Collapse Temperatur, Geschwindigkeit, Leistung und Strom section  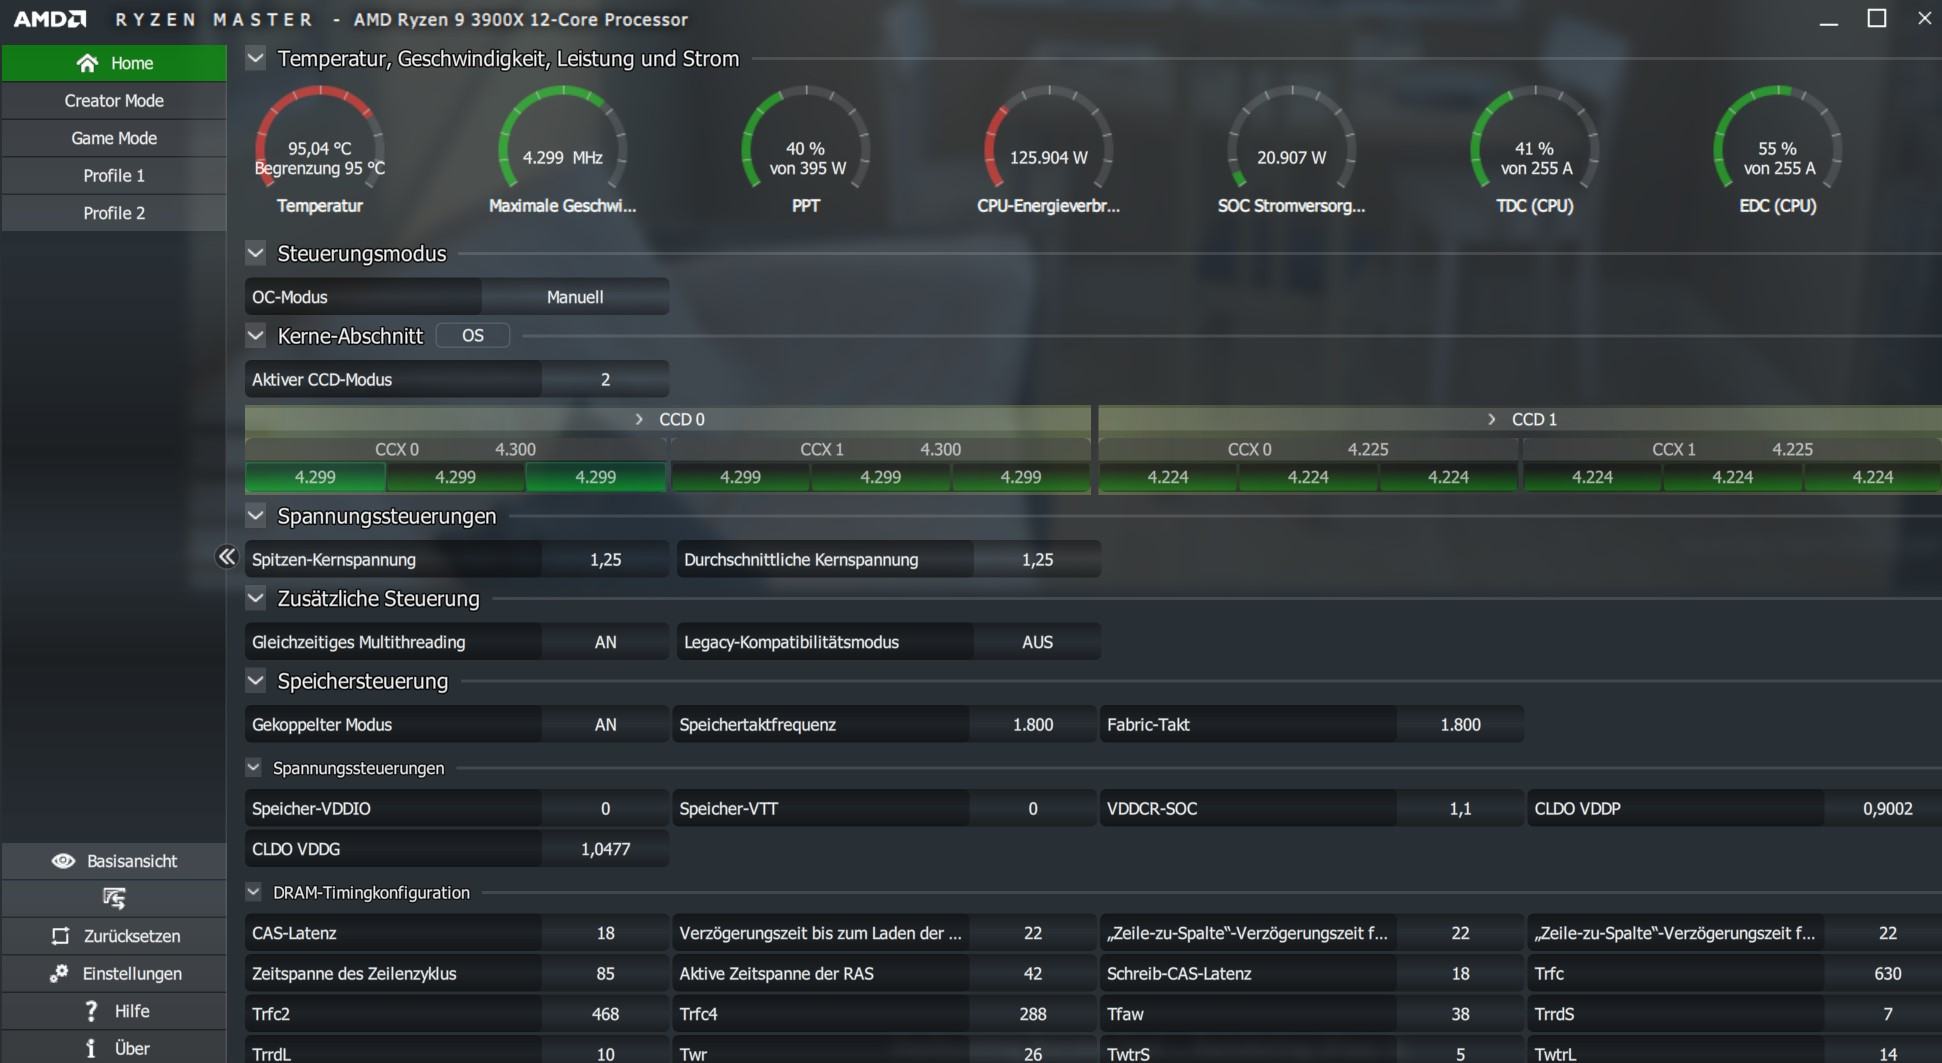tap(256, 58)
